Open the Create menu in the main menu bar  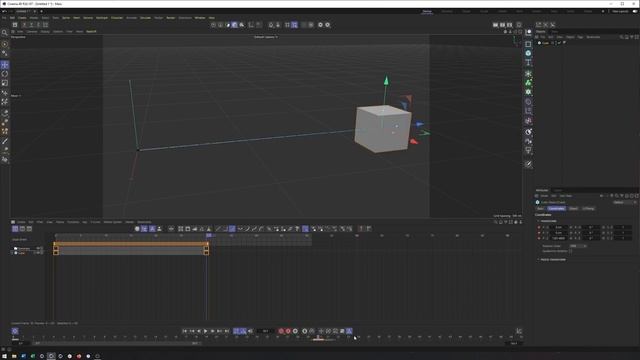(22, 18)
